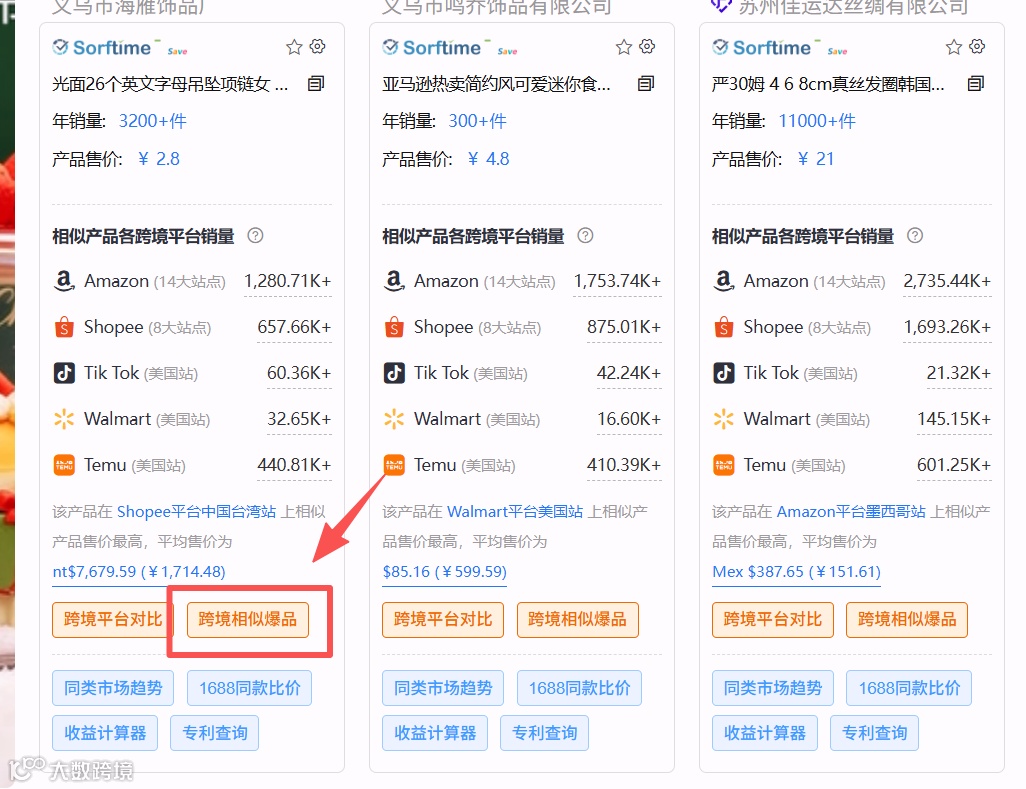
Task: Copy the title of the 光面26个英文字母 product
Action: click(x=316, y=84)
